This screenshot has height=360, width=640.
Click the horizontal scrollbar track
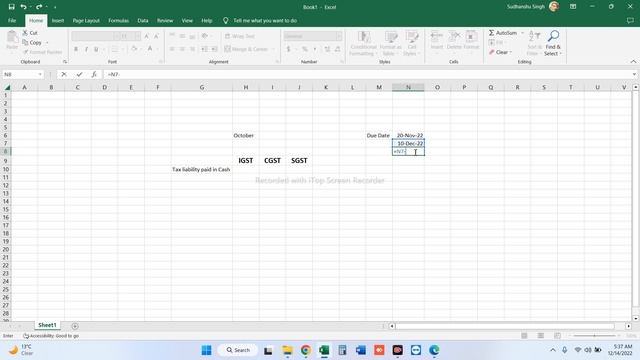coord(504,326)
